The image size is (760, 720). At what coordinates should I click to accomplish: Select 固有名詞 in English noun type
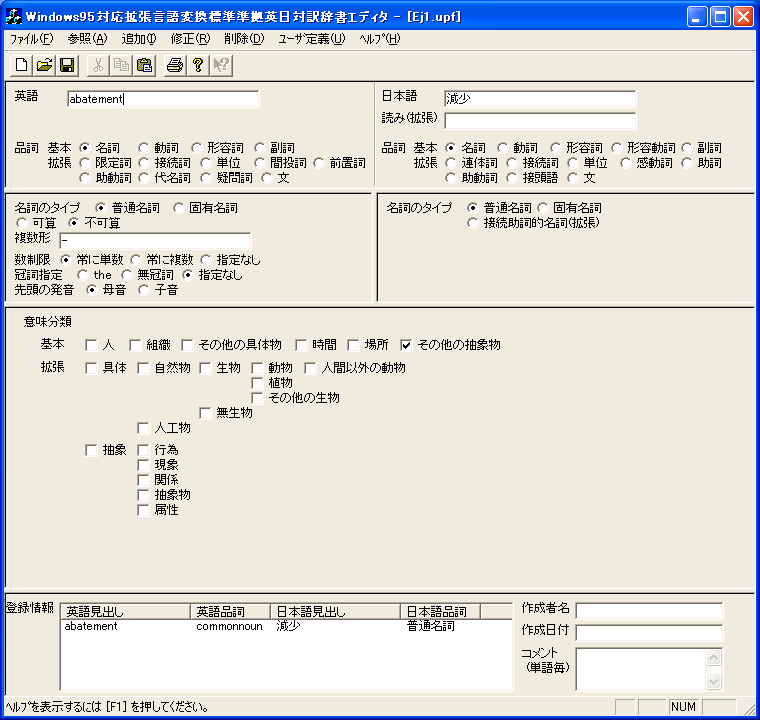(179, 208)
